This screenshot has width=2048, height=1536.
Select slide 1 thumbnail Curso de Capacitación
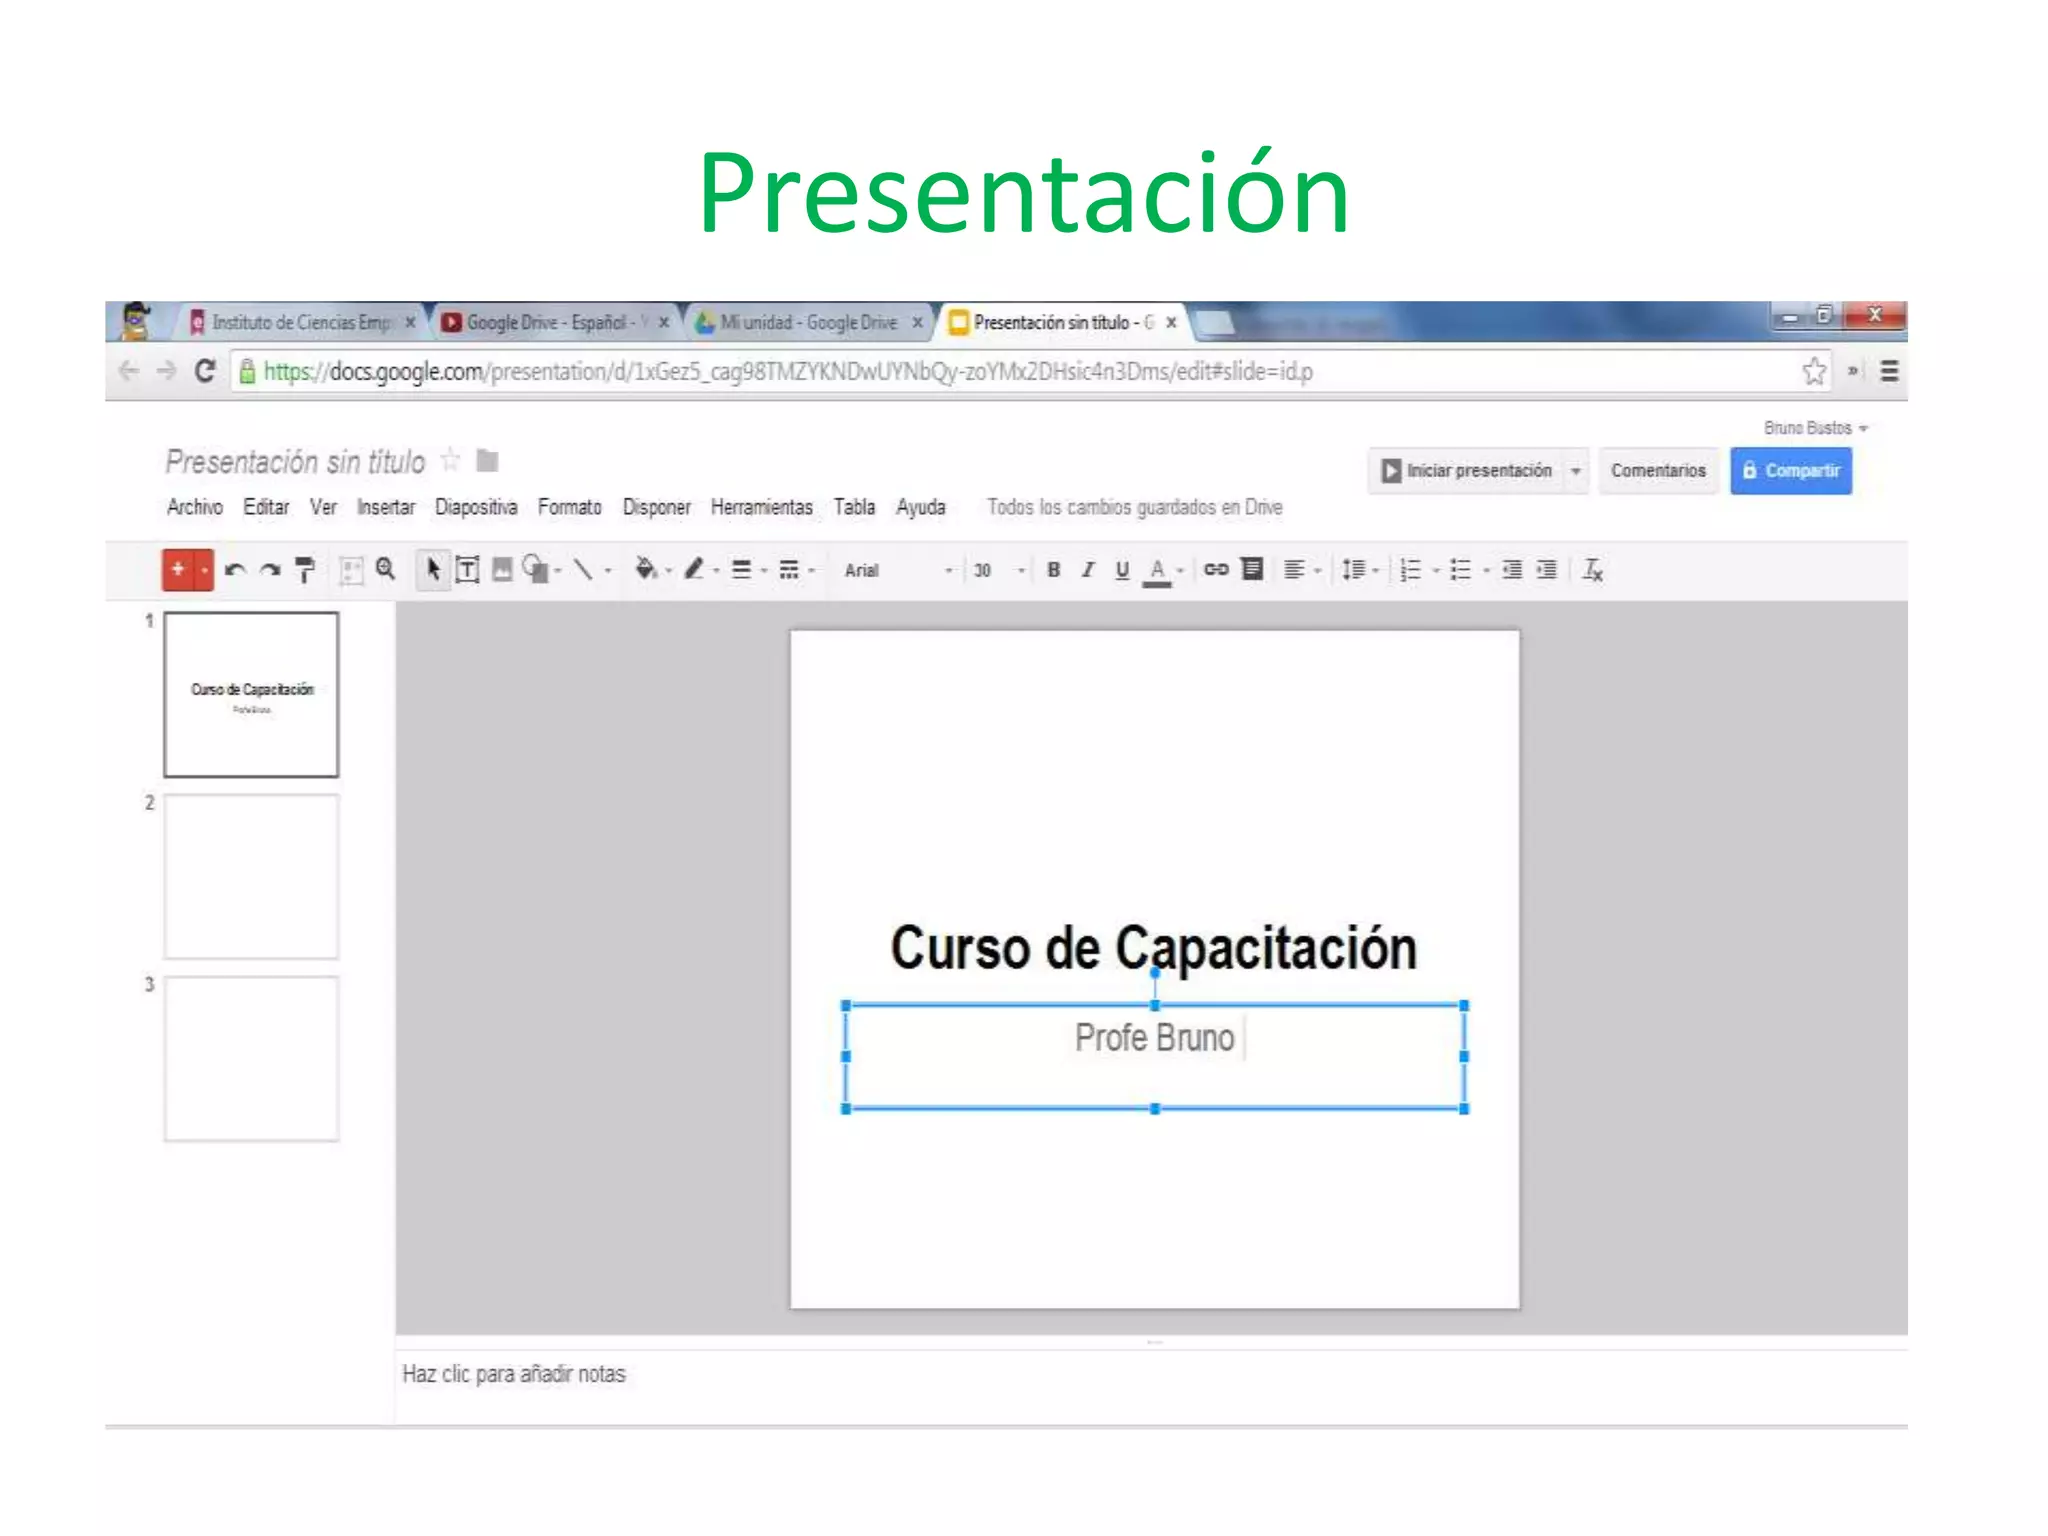(251, 695)
